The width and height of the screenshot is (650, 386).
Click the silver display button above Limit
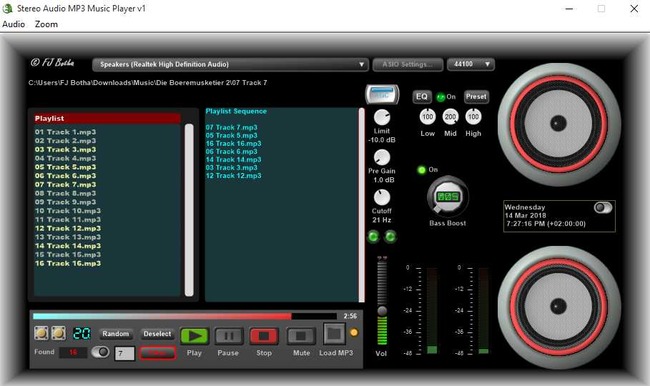point(382,95)
